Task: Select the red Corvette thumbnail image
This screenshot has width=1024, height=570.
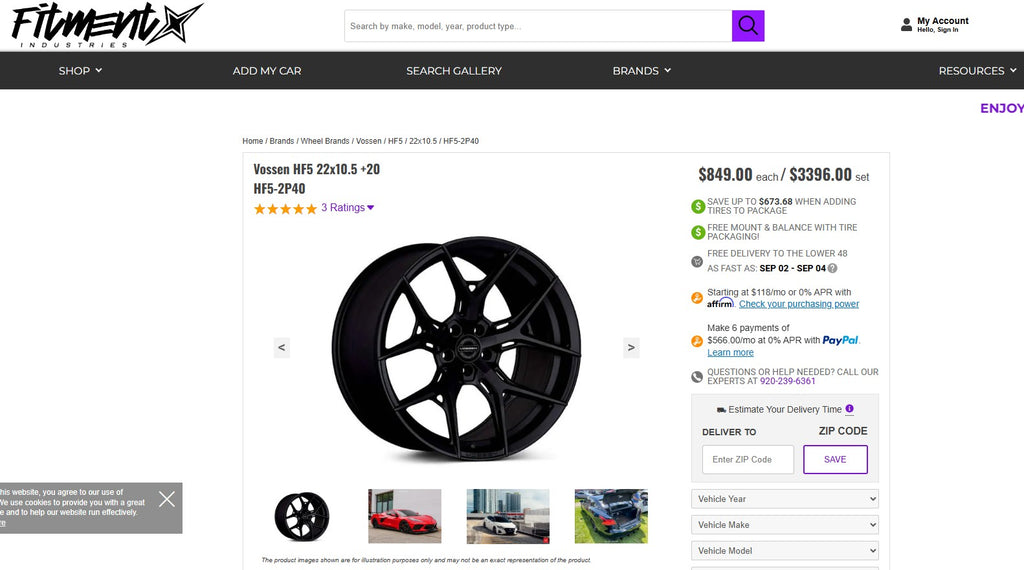Action: [404, 516]
